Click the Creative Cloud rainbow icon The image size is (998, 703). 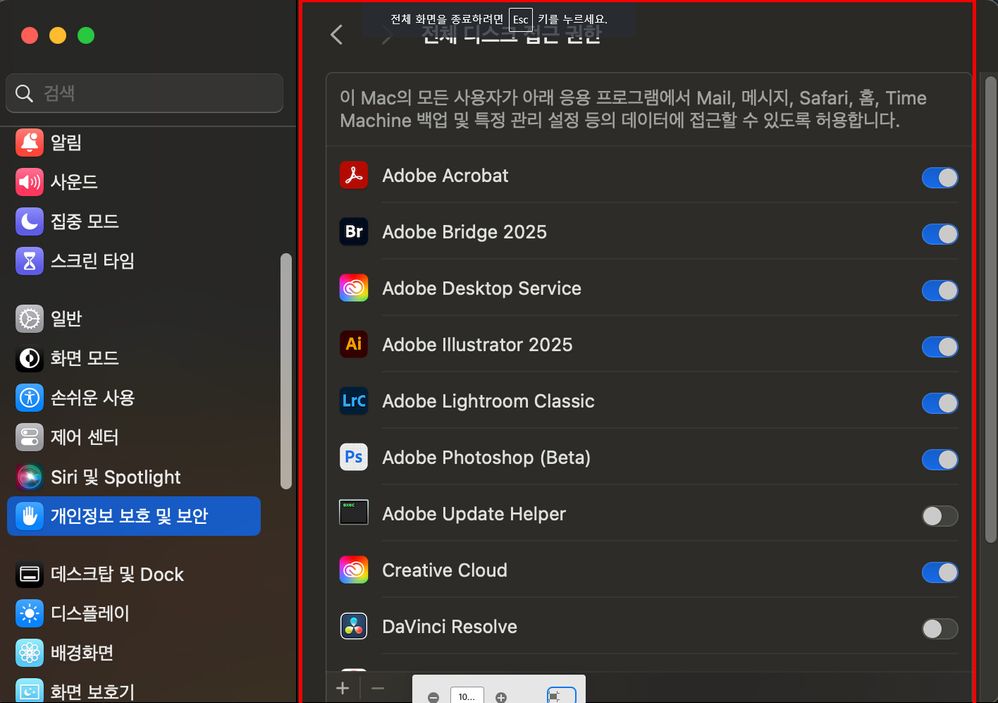click(x=353, y=570)
